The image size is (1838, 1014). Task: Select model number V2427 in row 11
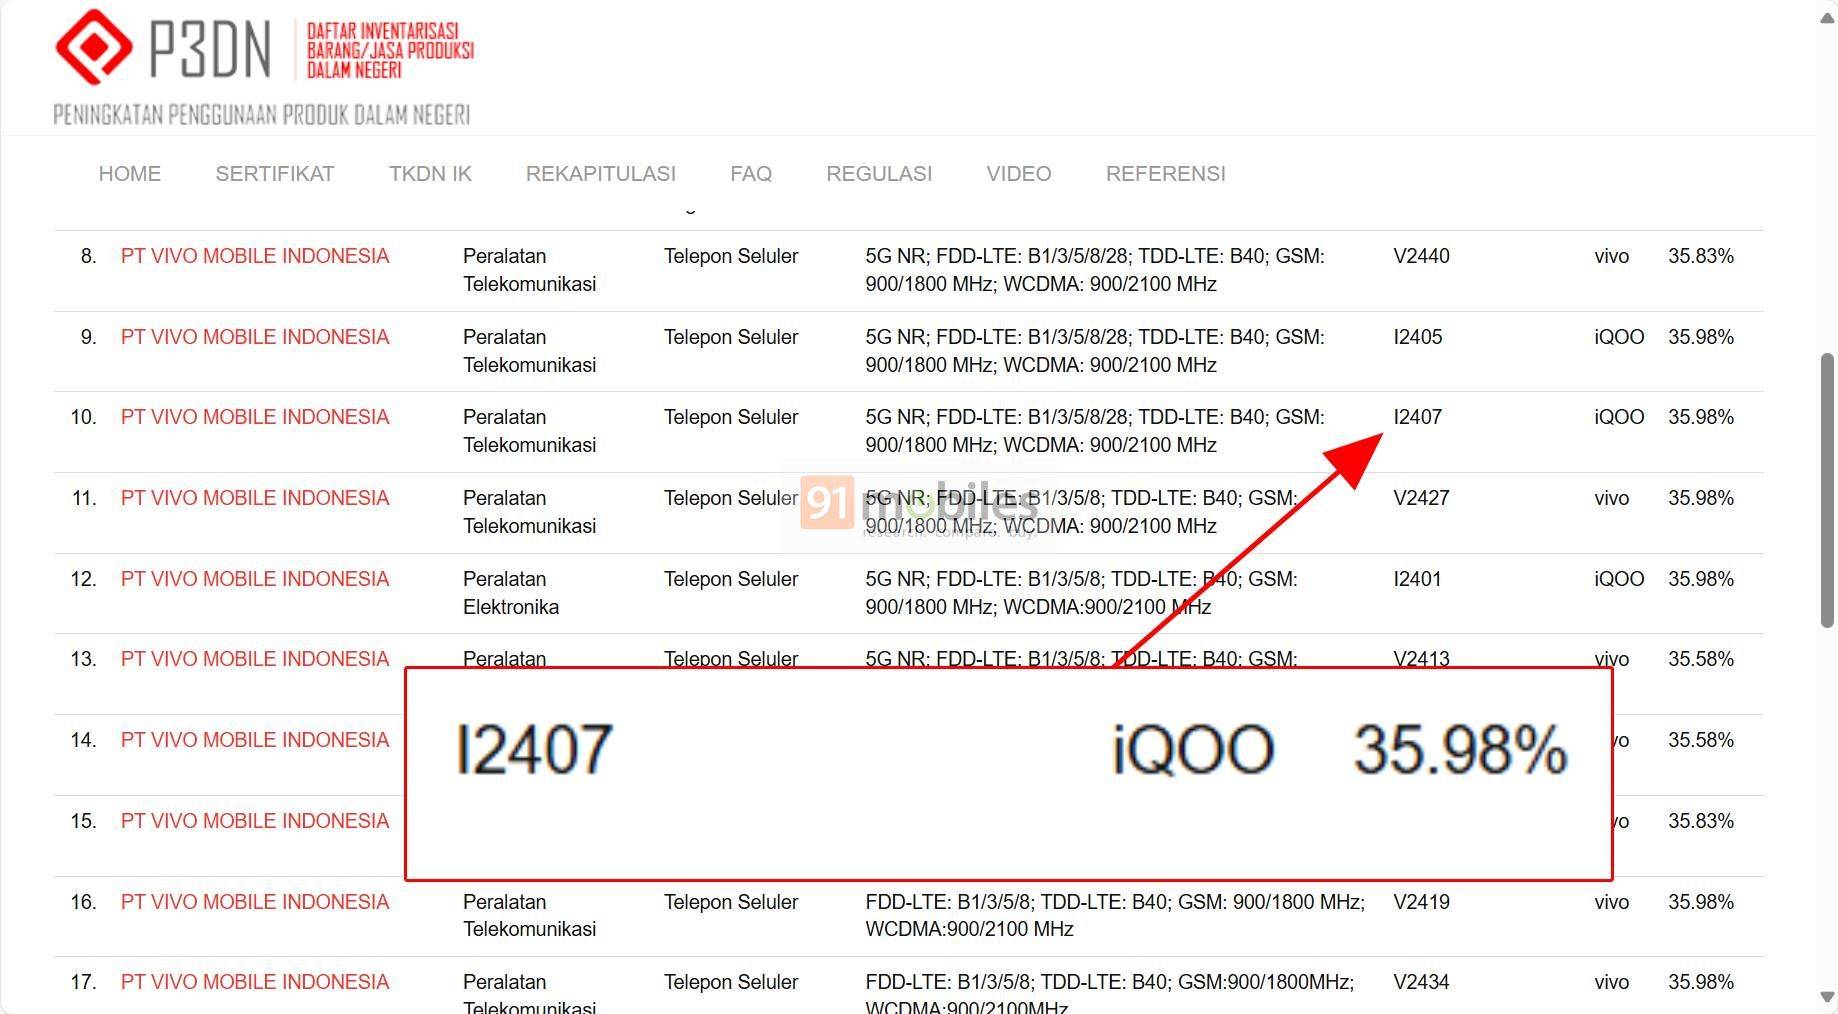point(1421,498)
